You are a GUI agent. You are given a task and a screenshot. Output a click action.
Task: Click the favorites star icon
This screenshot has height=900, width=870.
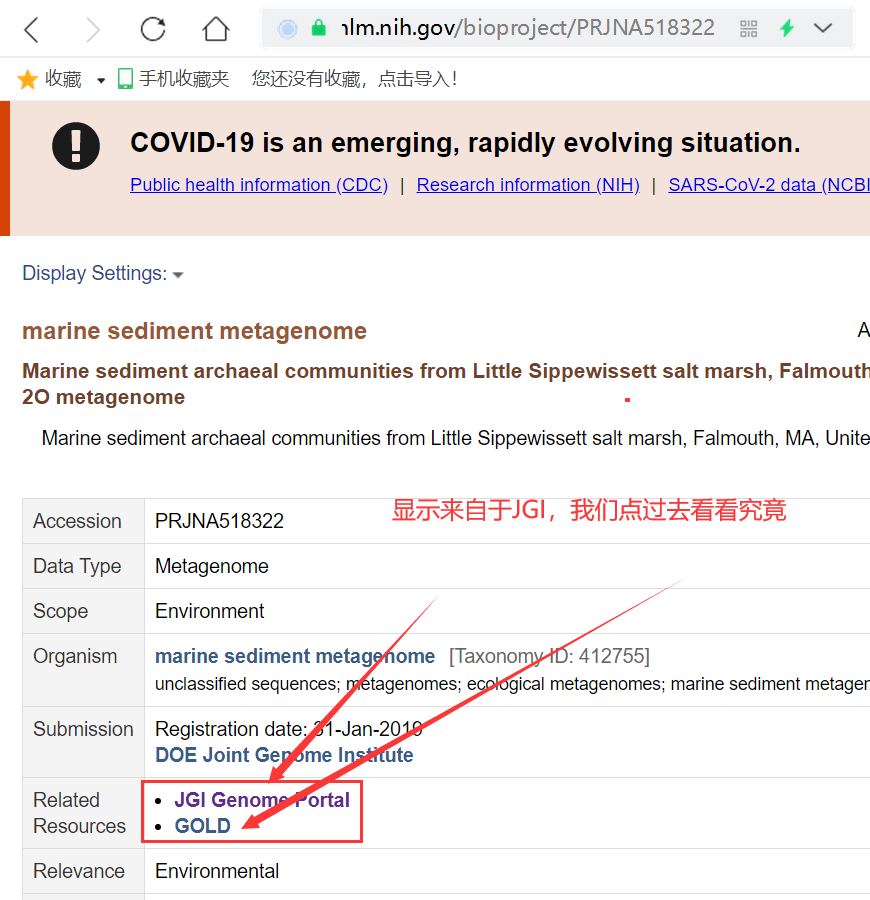pos(27,79)
